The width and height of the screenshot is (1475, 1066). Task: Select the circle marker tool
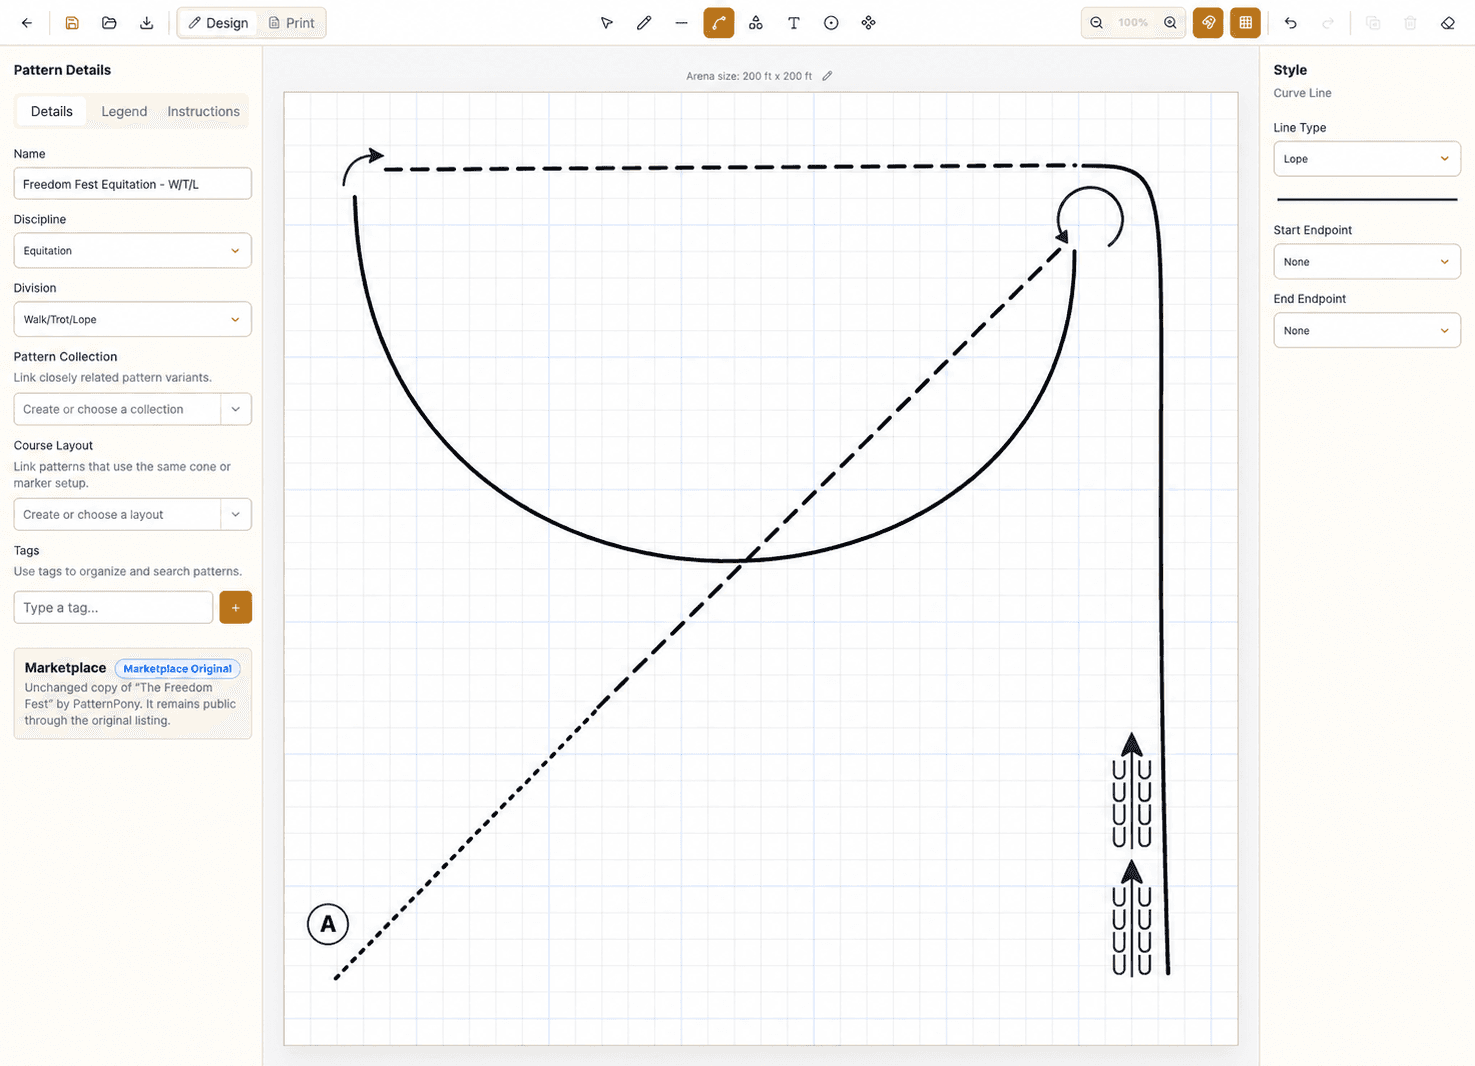pyautogui.click(x=831, y=23)
